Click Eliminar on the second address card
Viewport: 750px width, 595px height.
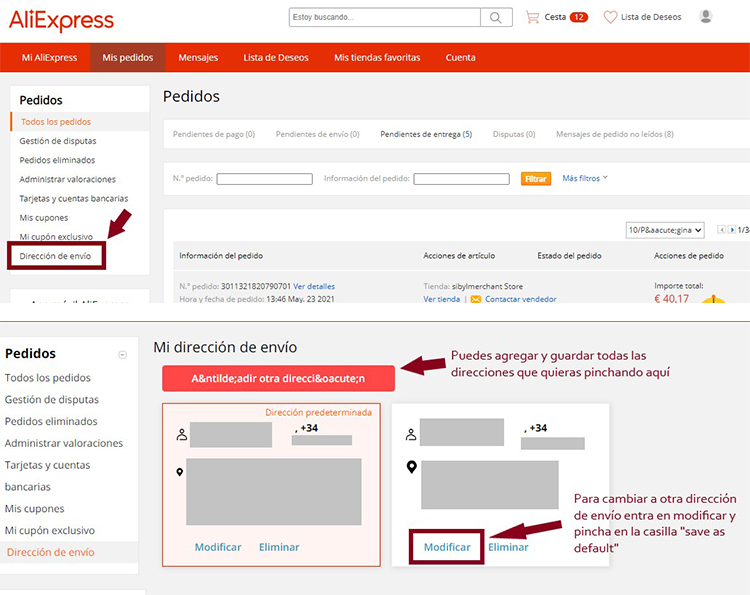508,547
